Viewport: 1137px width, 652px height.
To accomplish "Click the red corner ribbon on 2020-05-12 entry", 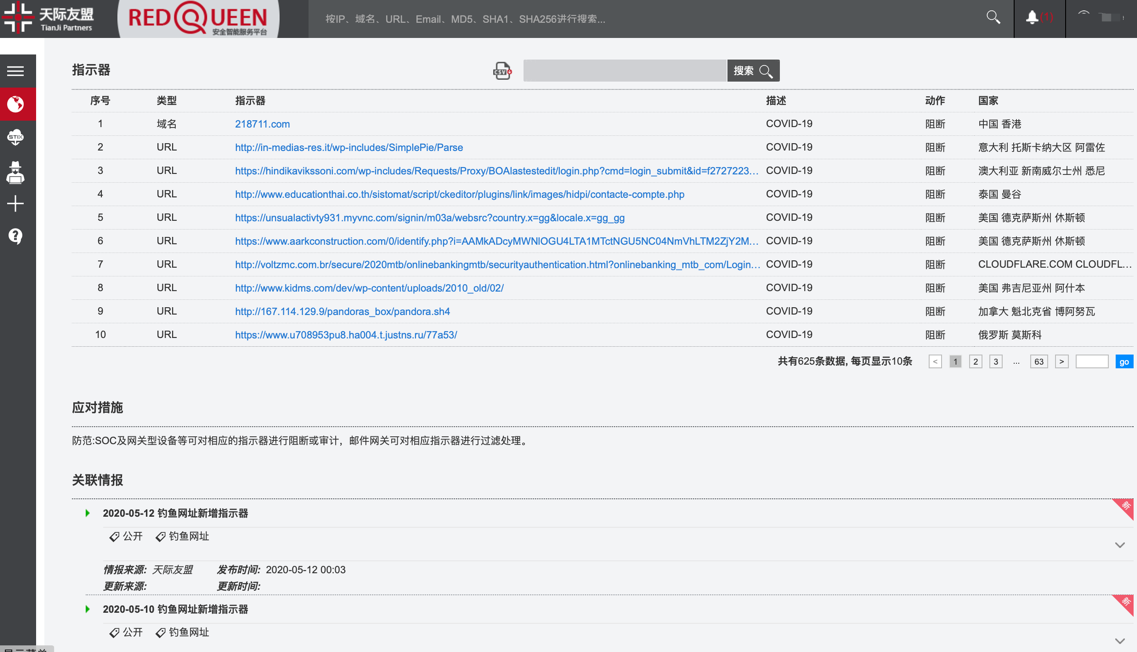I will coord(1124,508).
